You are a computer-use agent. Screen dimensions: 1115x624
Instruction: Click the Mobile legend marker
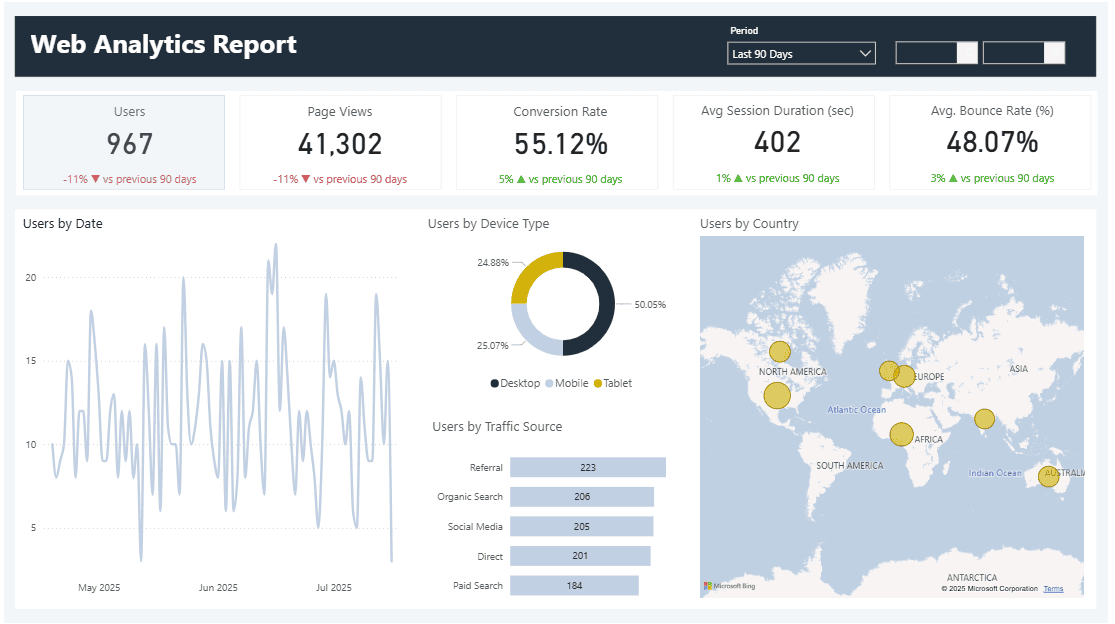coord(549,384)
